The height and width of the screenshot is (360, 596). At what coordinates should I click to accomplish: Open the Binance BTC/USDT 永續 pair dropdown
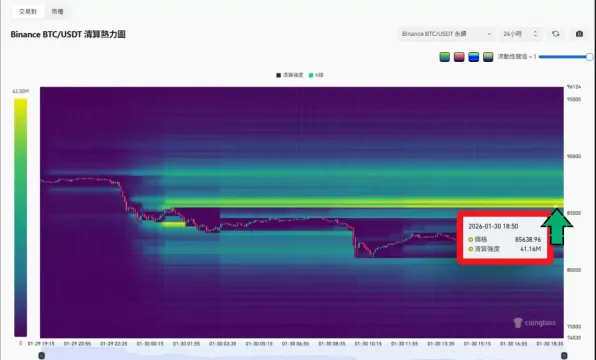(x=446, y=34)
